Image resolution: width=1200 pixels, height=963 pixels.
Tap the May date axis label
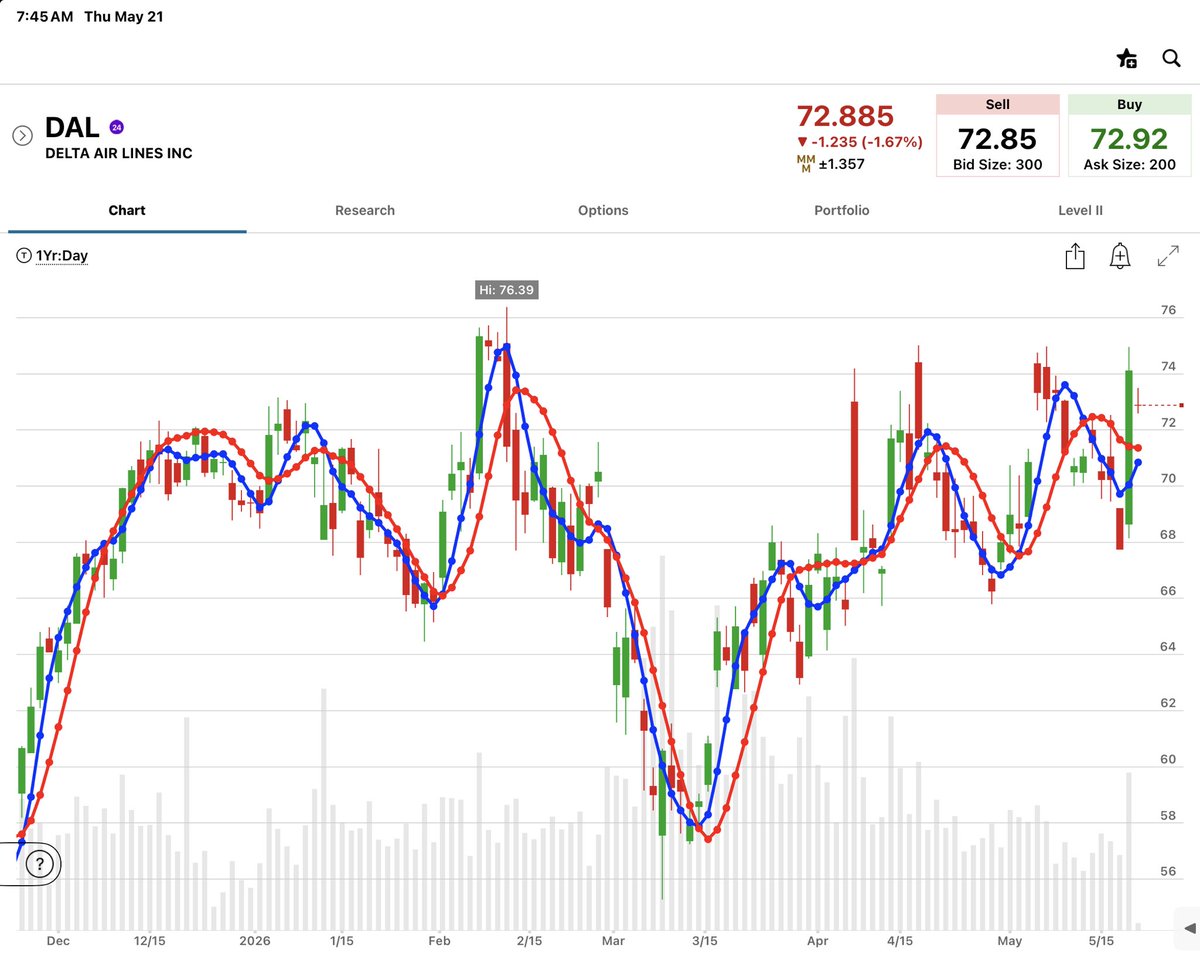pos(1010,941)
